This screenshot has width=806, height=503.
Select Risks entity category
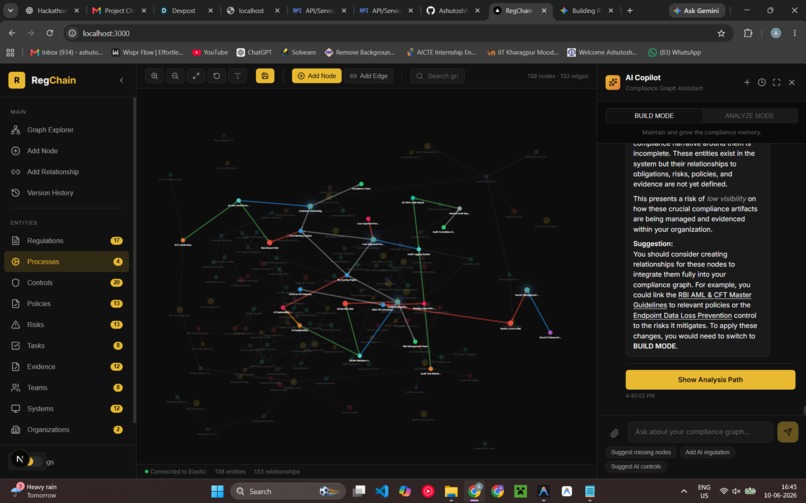tap(67, 325)
